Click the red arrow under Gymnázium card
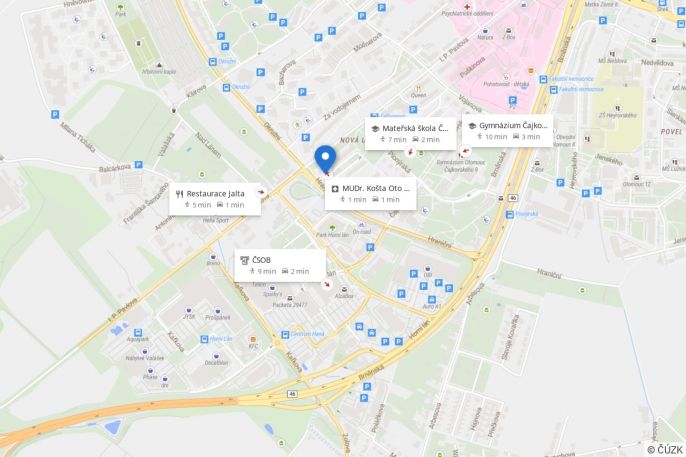 pyautogui.click(x=466, y=151)
